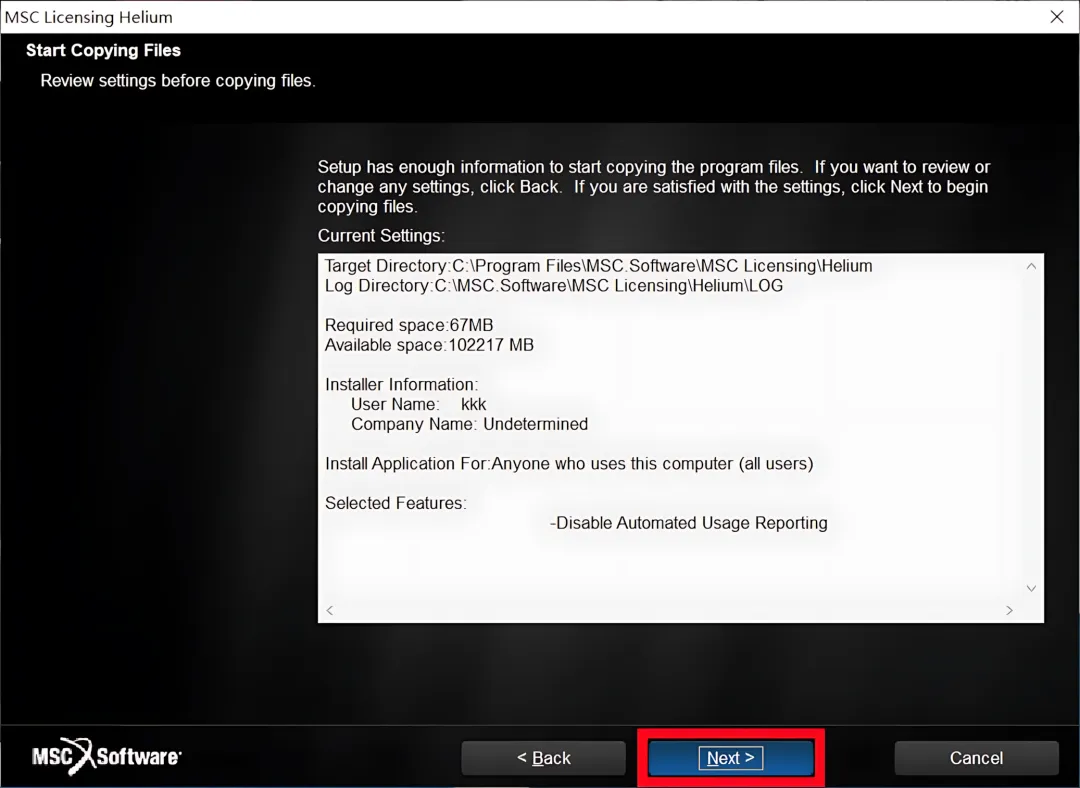Screen dimensions: 1080x788
Task: Go back with the Back button
Action: click(543, 758)
